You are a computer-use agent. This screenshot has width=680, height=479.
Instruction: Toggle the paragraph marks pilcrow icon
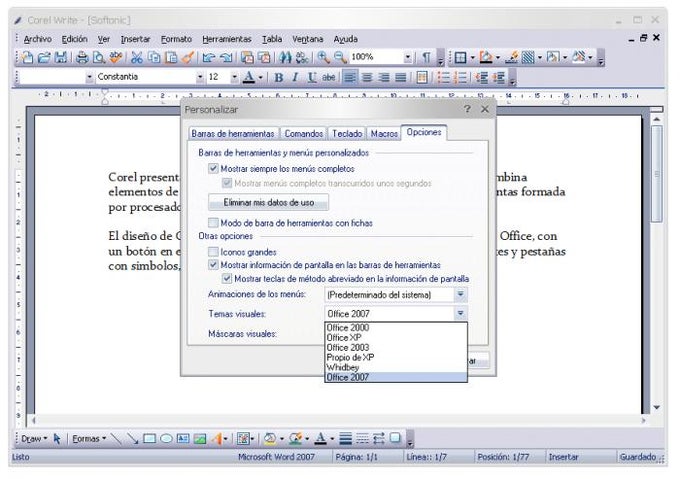(427, 57)
